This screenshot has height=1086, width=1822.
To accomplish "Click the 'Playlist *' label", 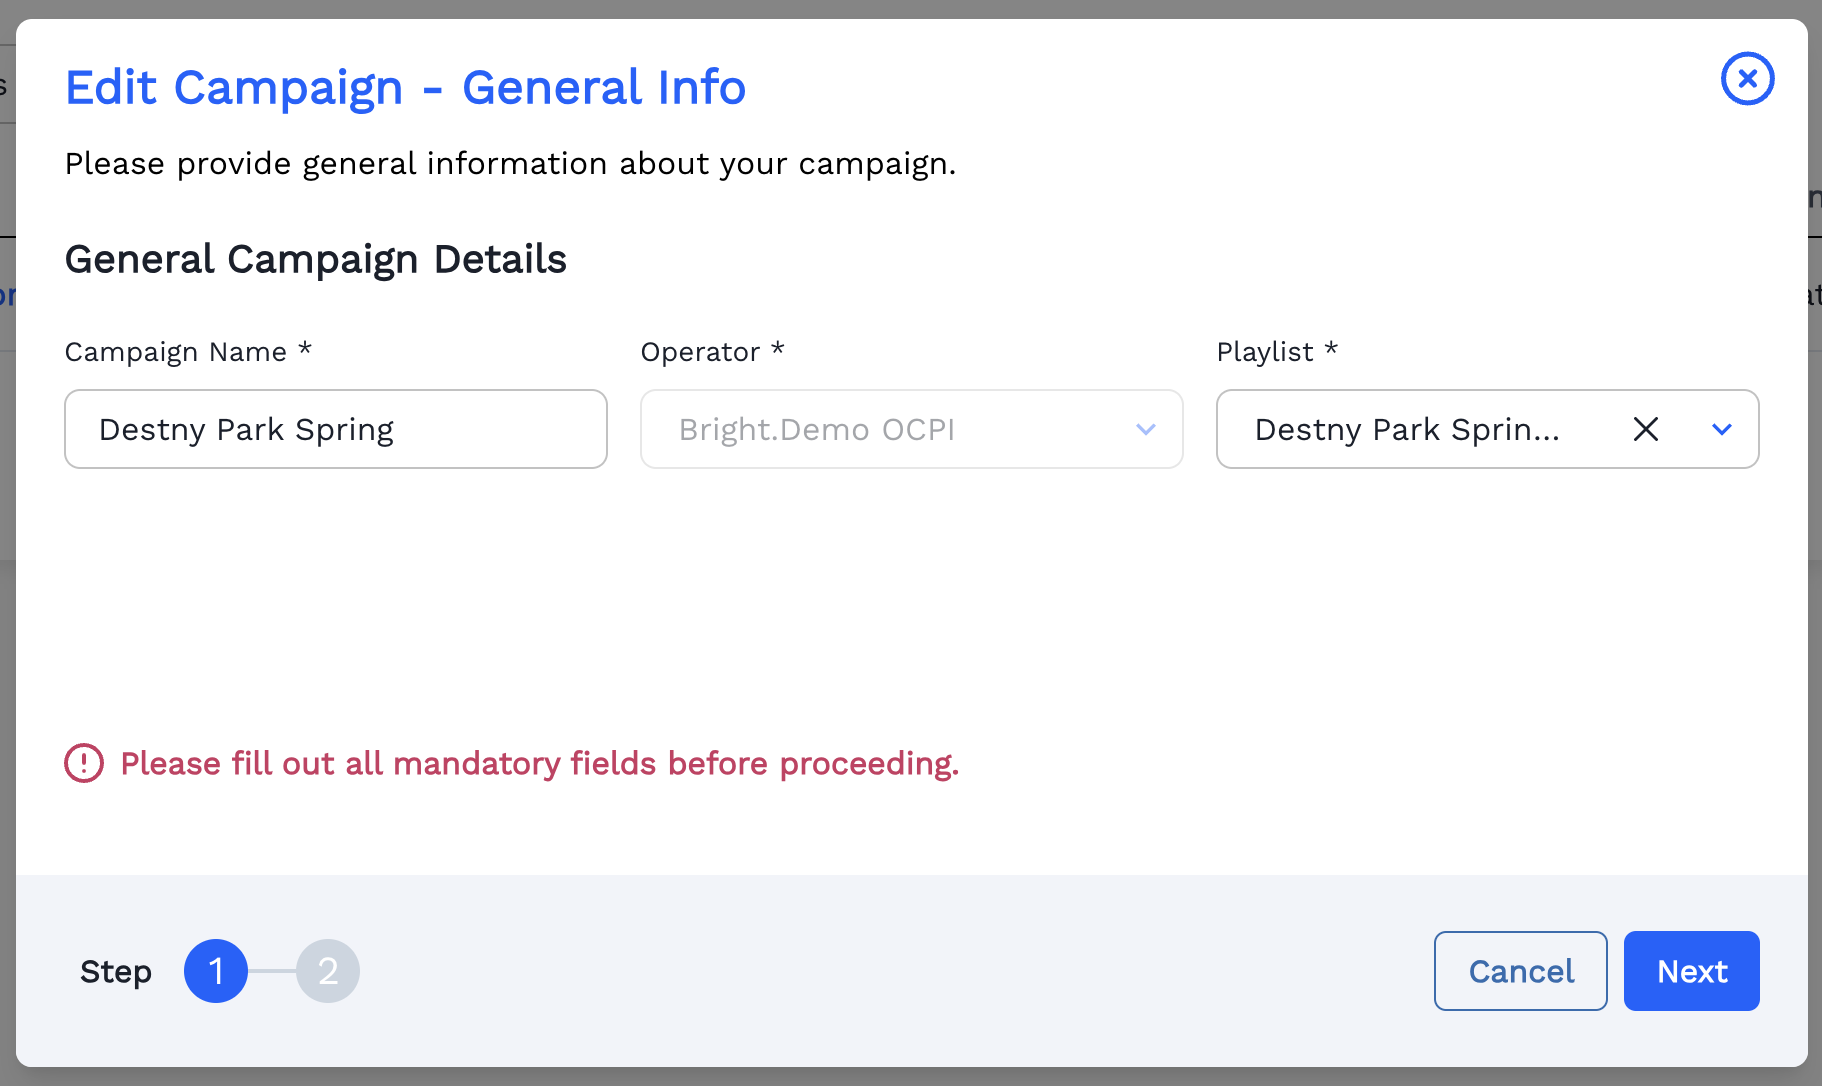I will [x=1276, y=352].
